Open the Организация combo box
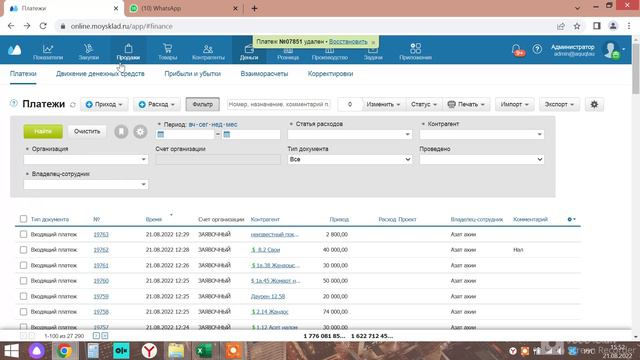This screenshot has height=360, width=640. pos(86,160)
